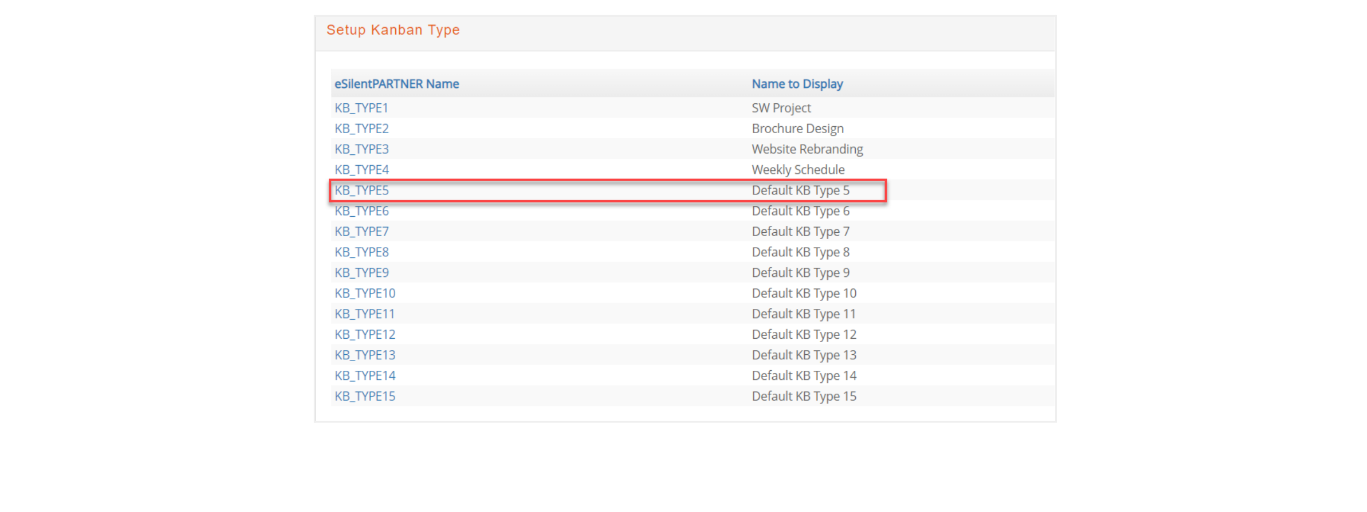Viewport: 1367px width, 512px height.
Task: Open the KB_TYPE11 link
Action: tap(365, 314)
